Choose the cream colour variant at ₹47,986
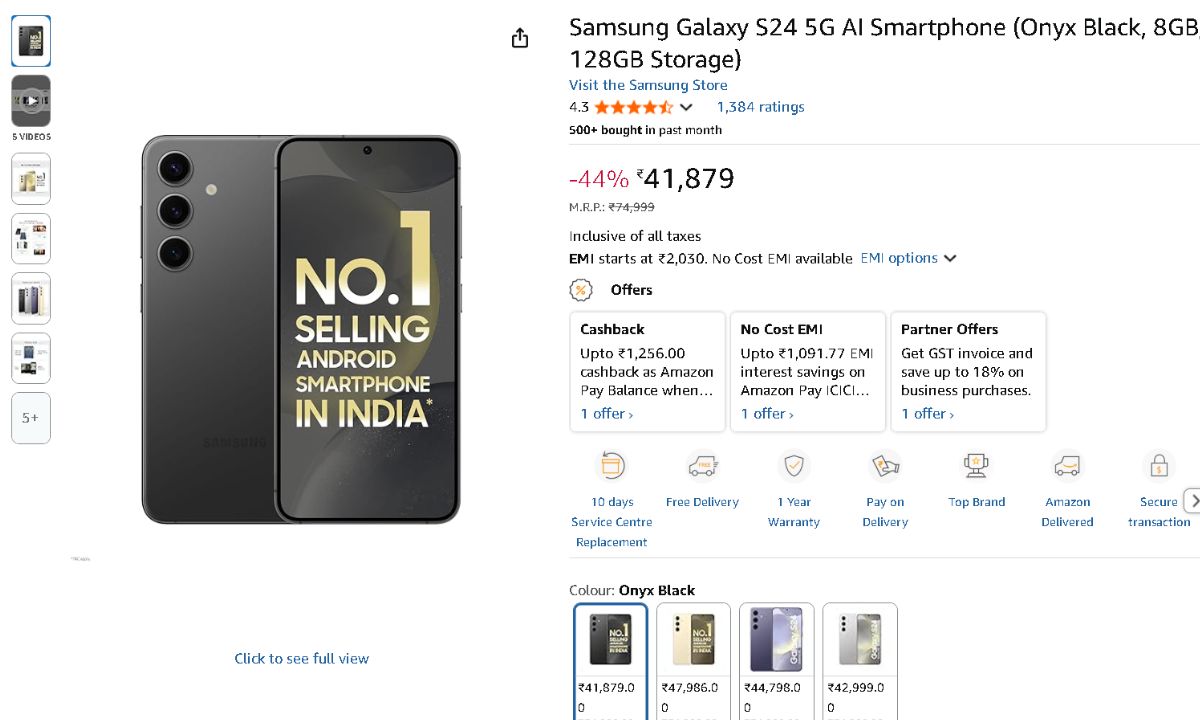 pyautogui.click(x=693, y=641)
